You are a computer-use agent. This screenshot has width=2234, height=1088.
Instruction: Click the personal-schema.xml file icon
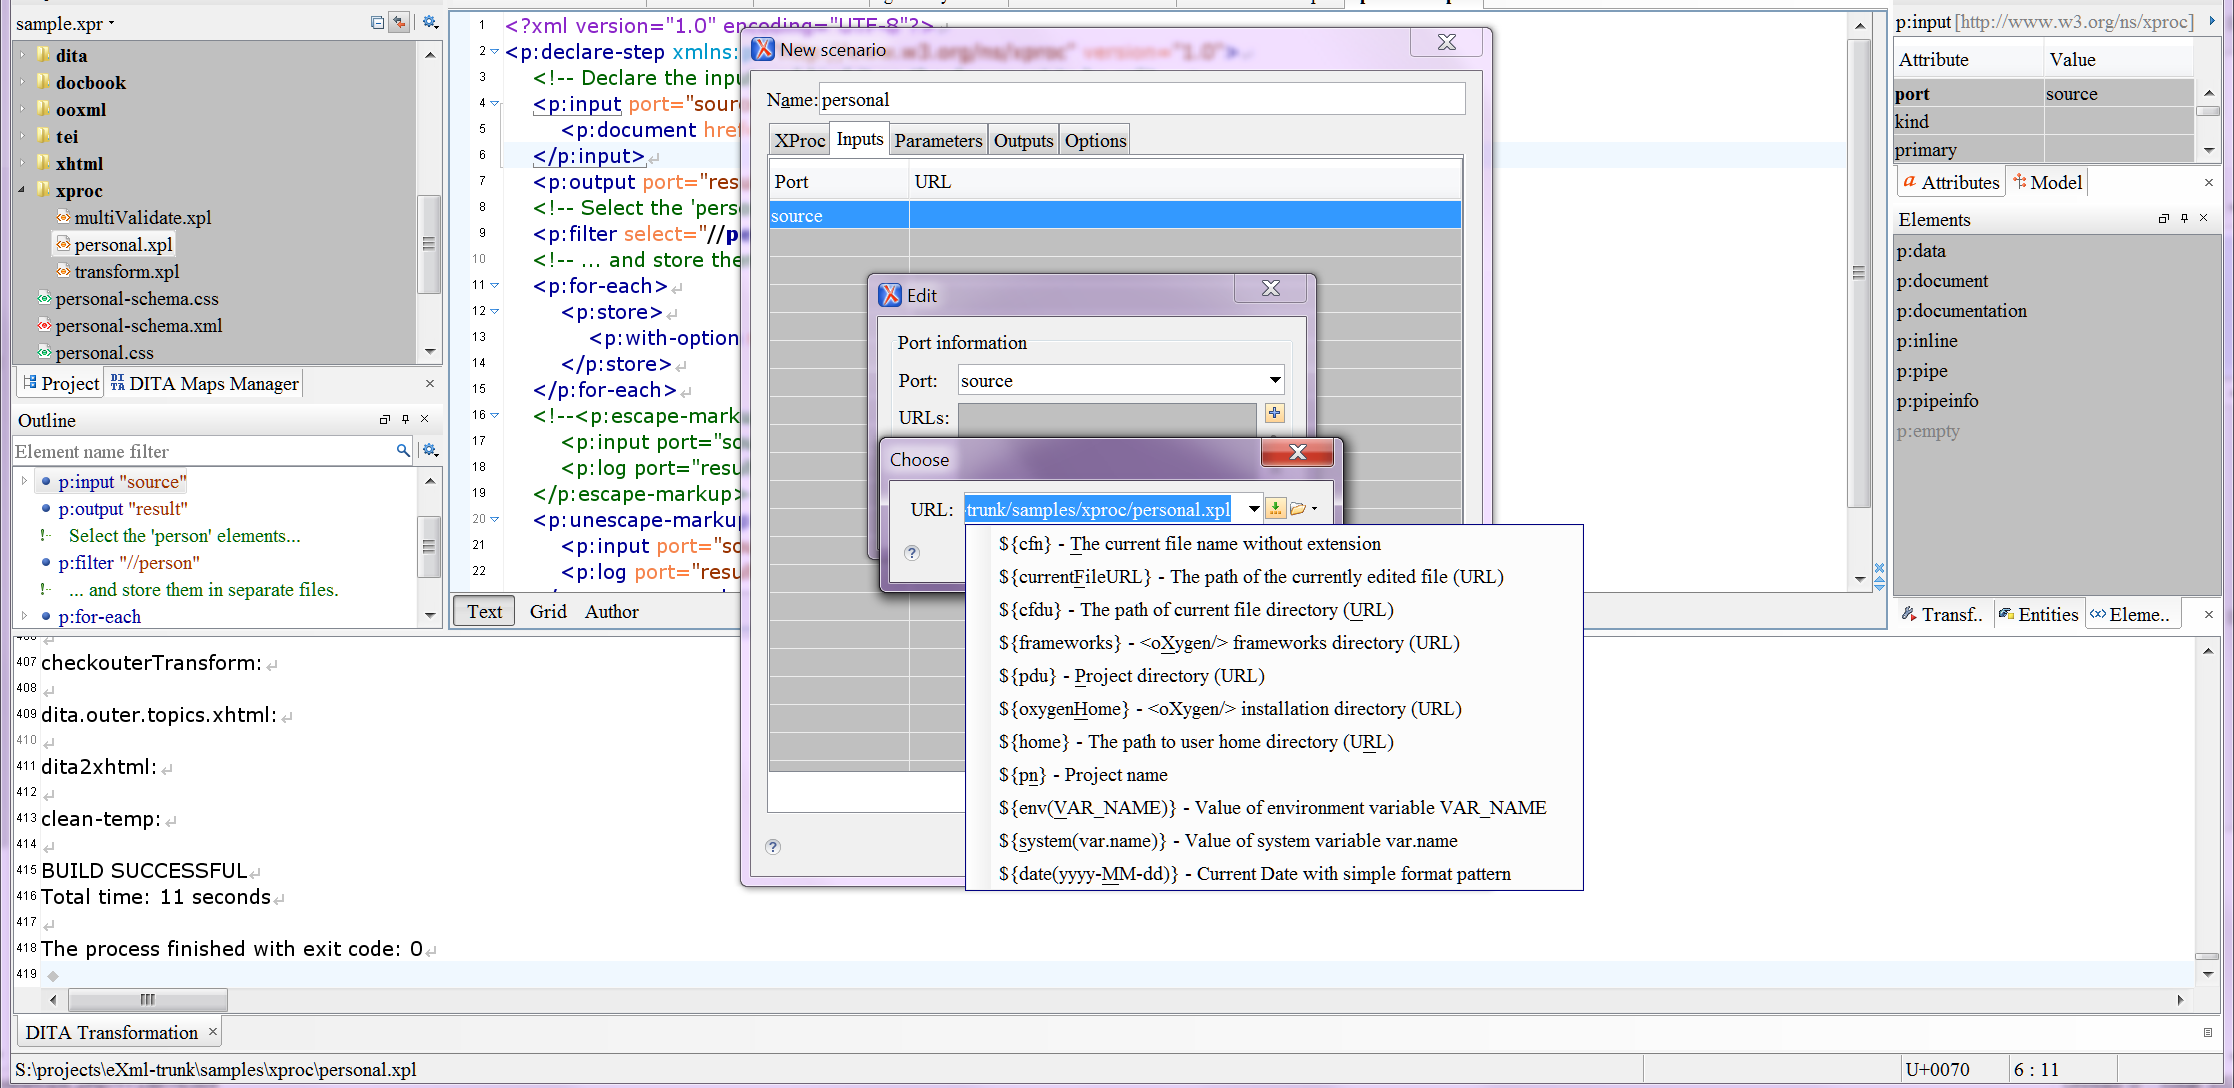pyautogui.click(x=44, y=325)
